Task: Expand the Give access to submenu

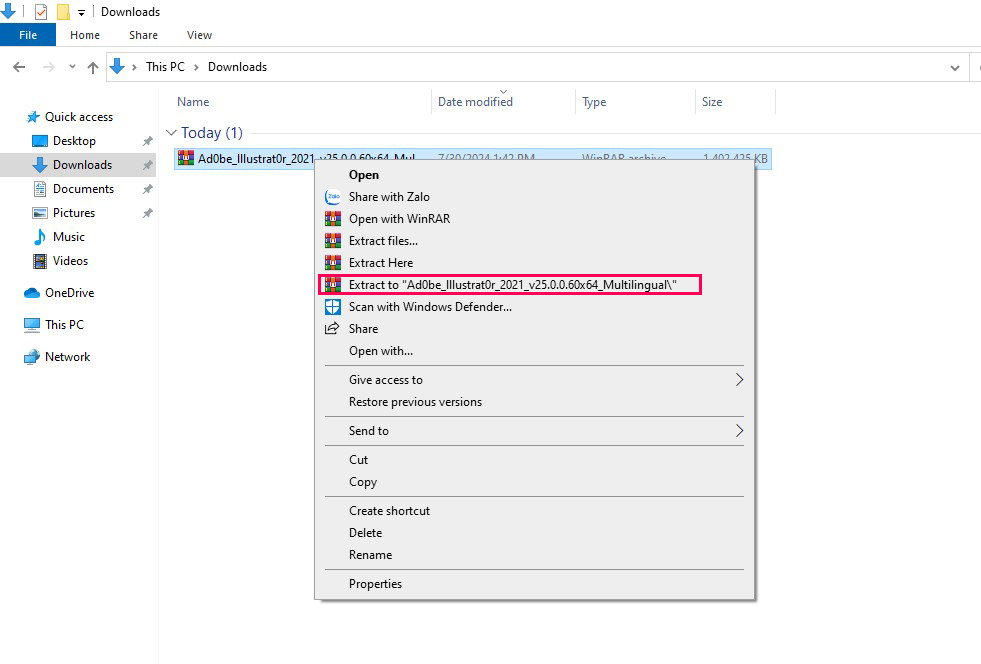Action: [x=739, y=380]
